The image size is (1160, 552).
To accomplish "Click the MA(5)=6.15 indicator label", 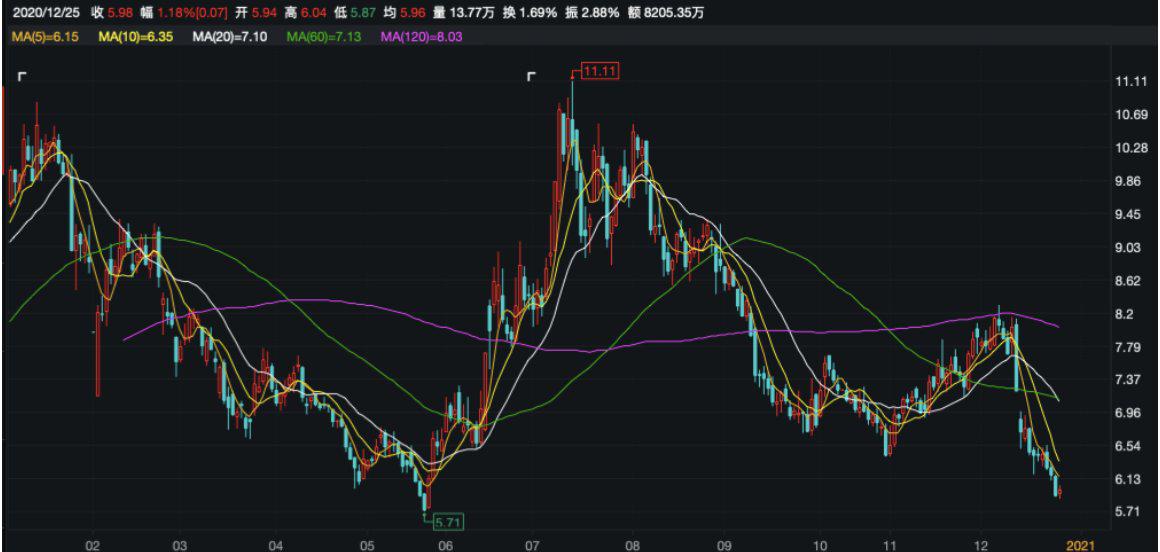I will [44, 36].
